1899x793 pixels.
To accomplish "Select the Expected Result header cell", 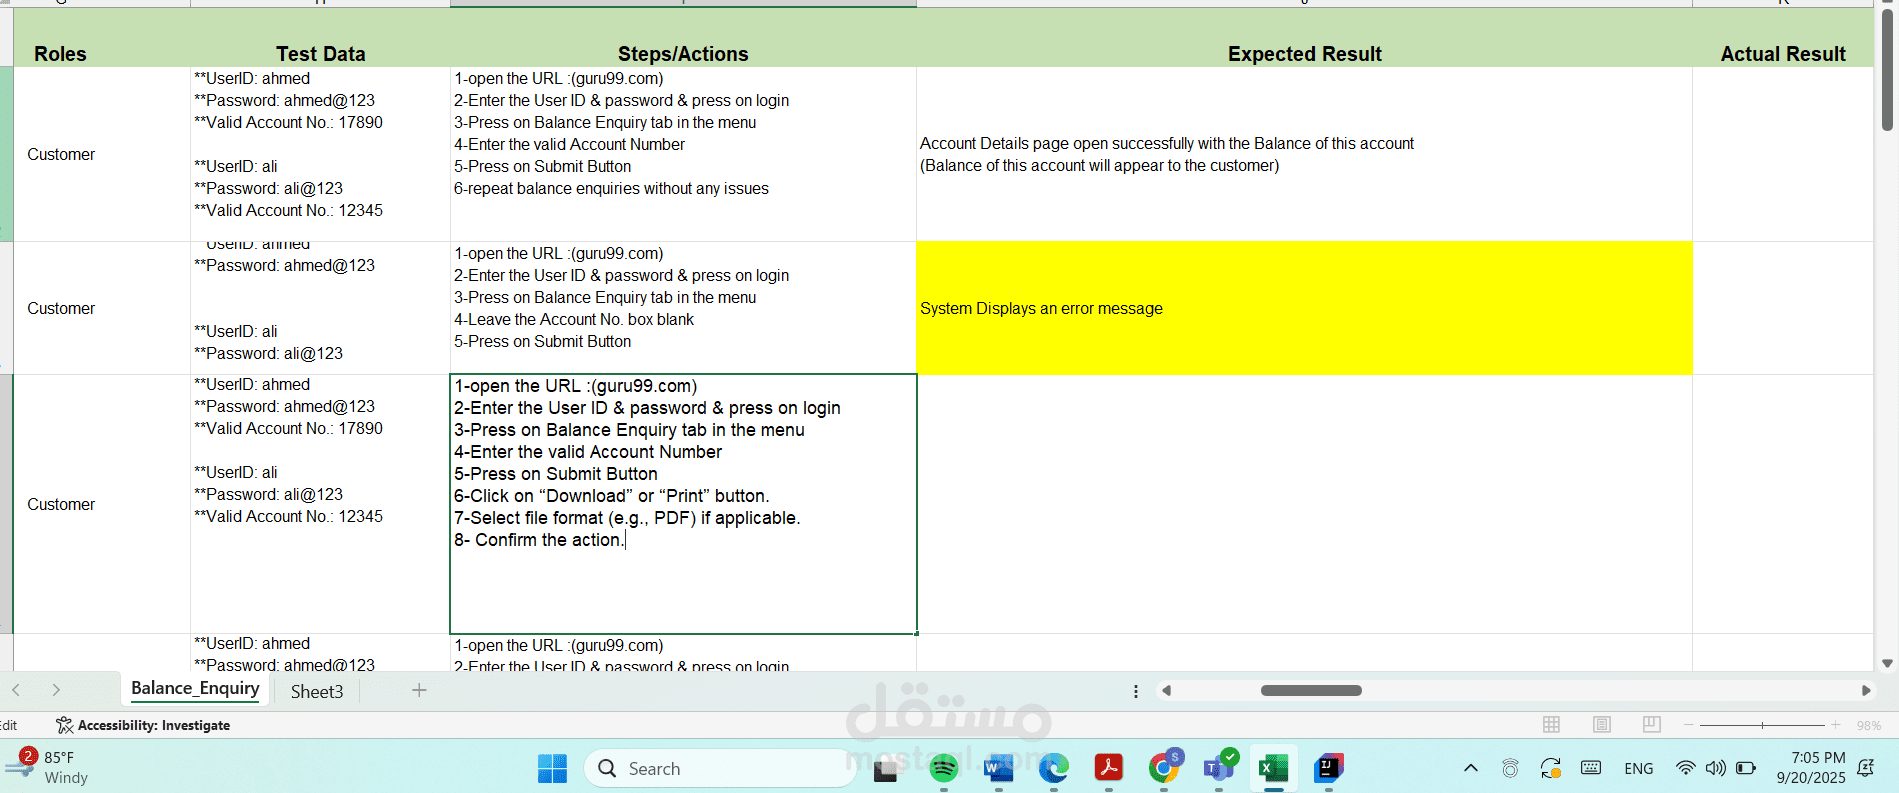I will point(1304,54).
